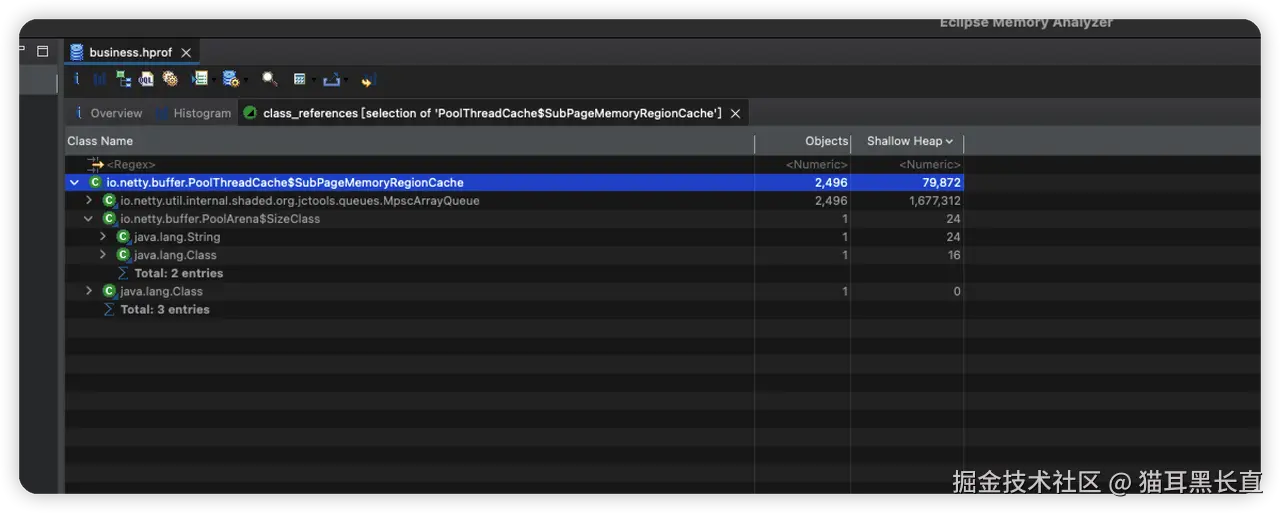Click the business.hprof database file icon
The width and height of the screenshot is (1280, 513).
tap(77, 52)
